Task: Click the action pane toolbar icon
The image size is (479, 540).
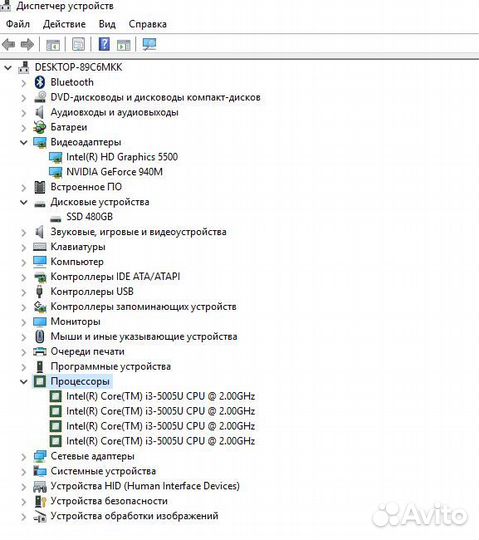Action: coord(123,45)
